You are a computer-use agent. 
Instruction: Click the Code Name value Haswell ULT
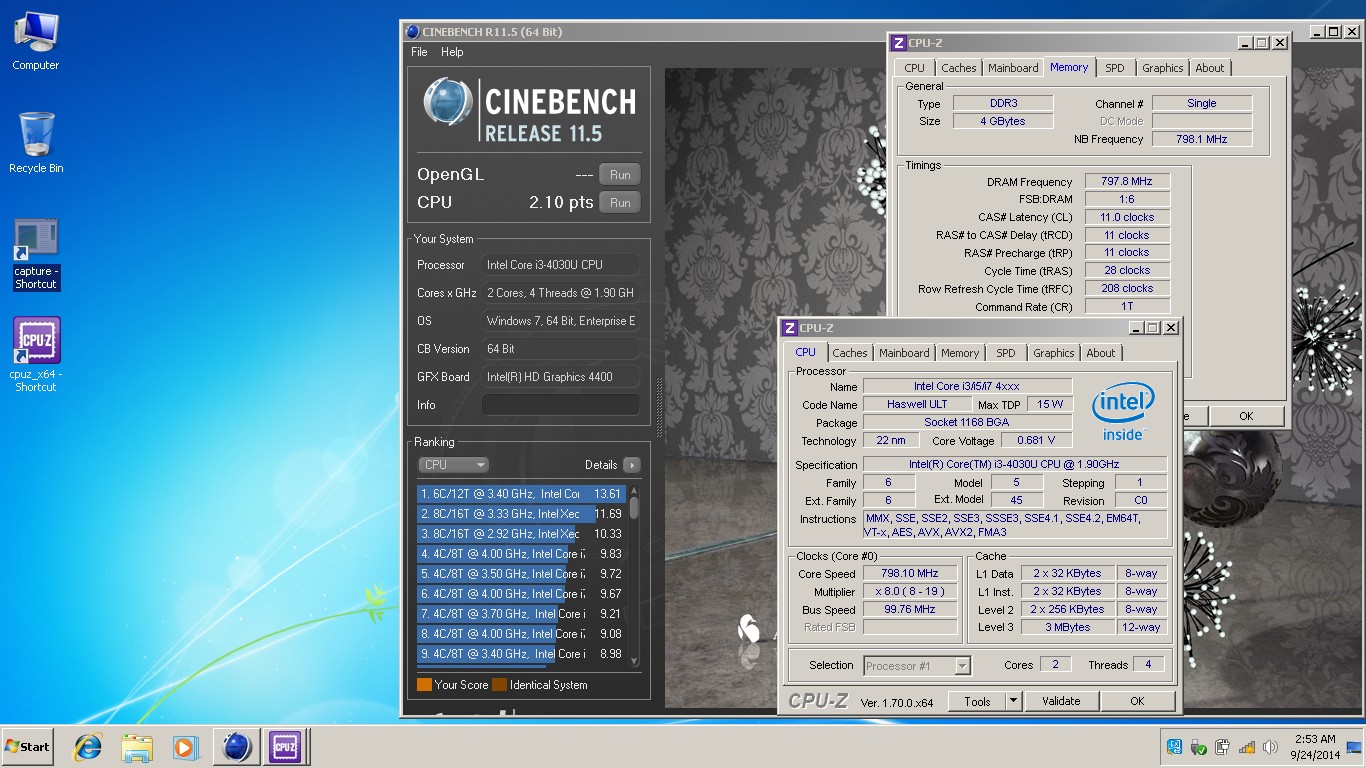[917, 404]
